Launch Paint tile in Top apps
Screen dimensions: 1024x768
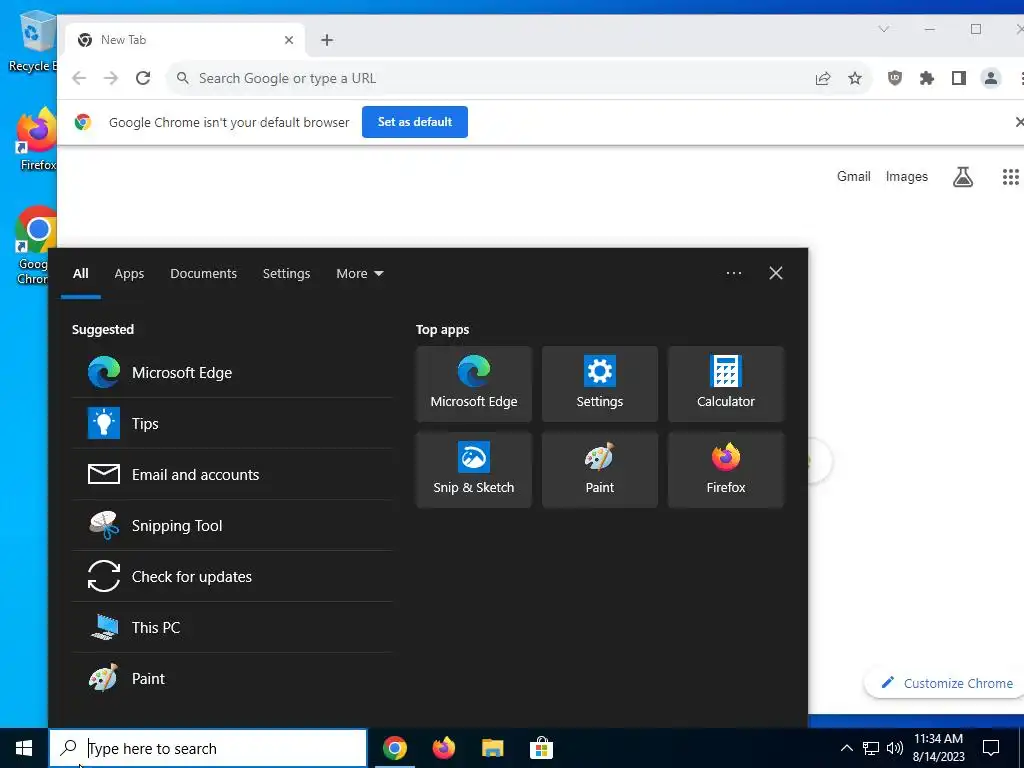coord(600,470)
